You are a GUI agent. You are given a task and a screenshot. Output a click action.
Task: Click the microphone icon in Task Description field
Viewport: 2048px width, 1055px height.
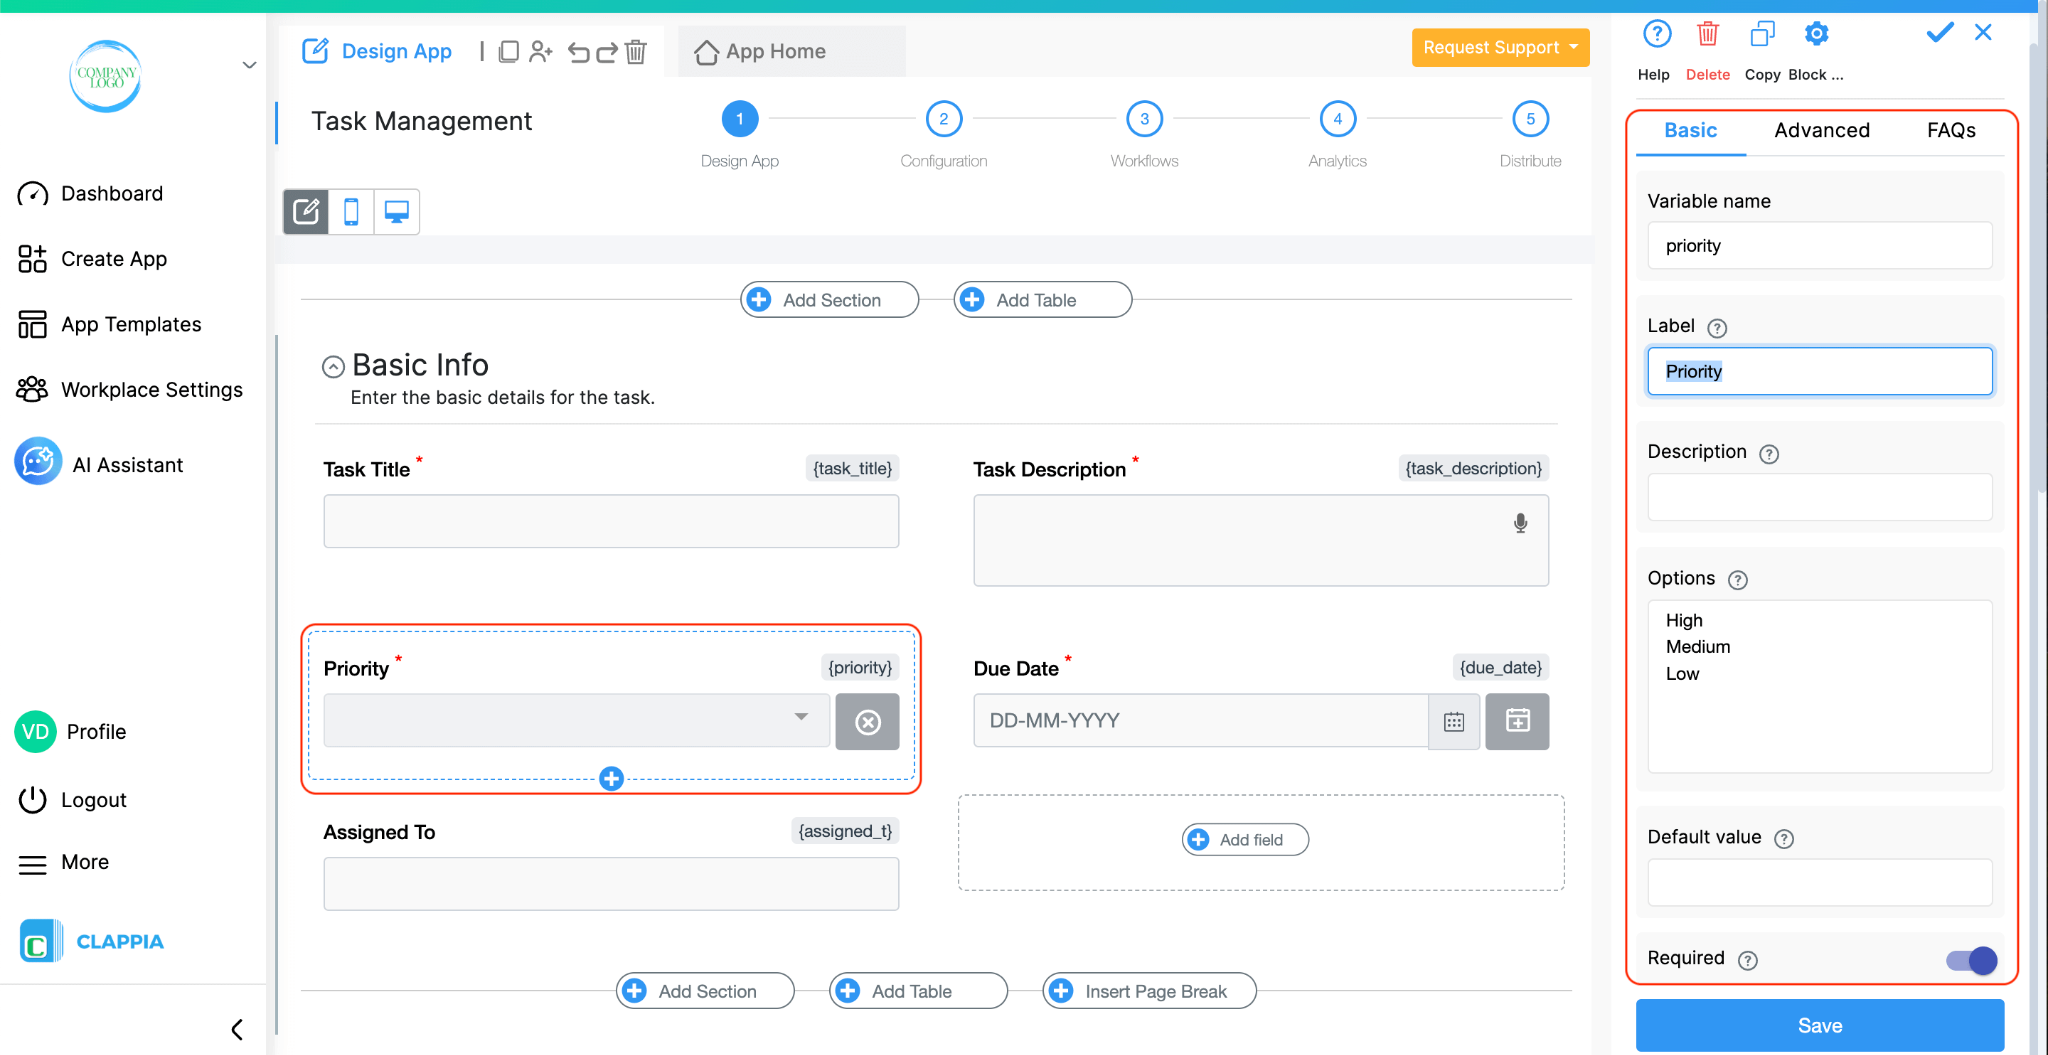1520,522
